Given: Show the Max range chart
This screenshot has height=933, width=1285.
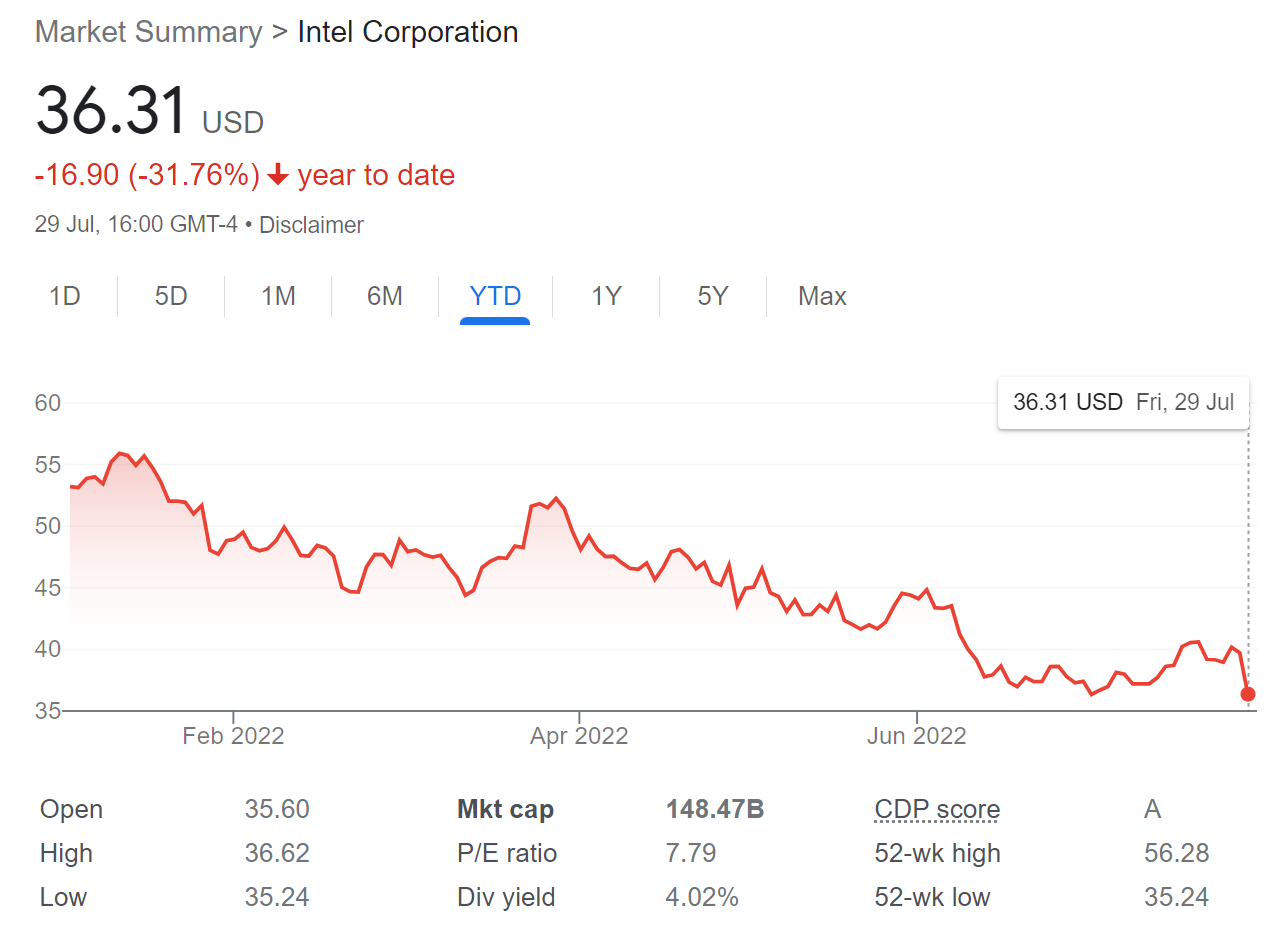Looking at the screenshot, I should point(822,297).
